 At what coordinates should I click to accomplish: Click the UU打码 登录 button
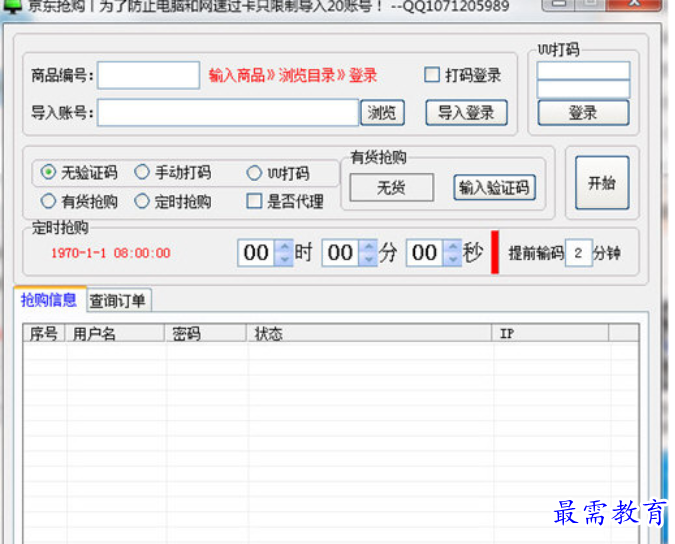(583, 113)
